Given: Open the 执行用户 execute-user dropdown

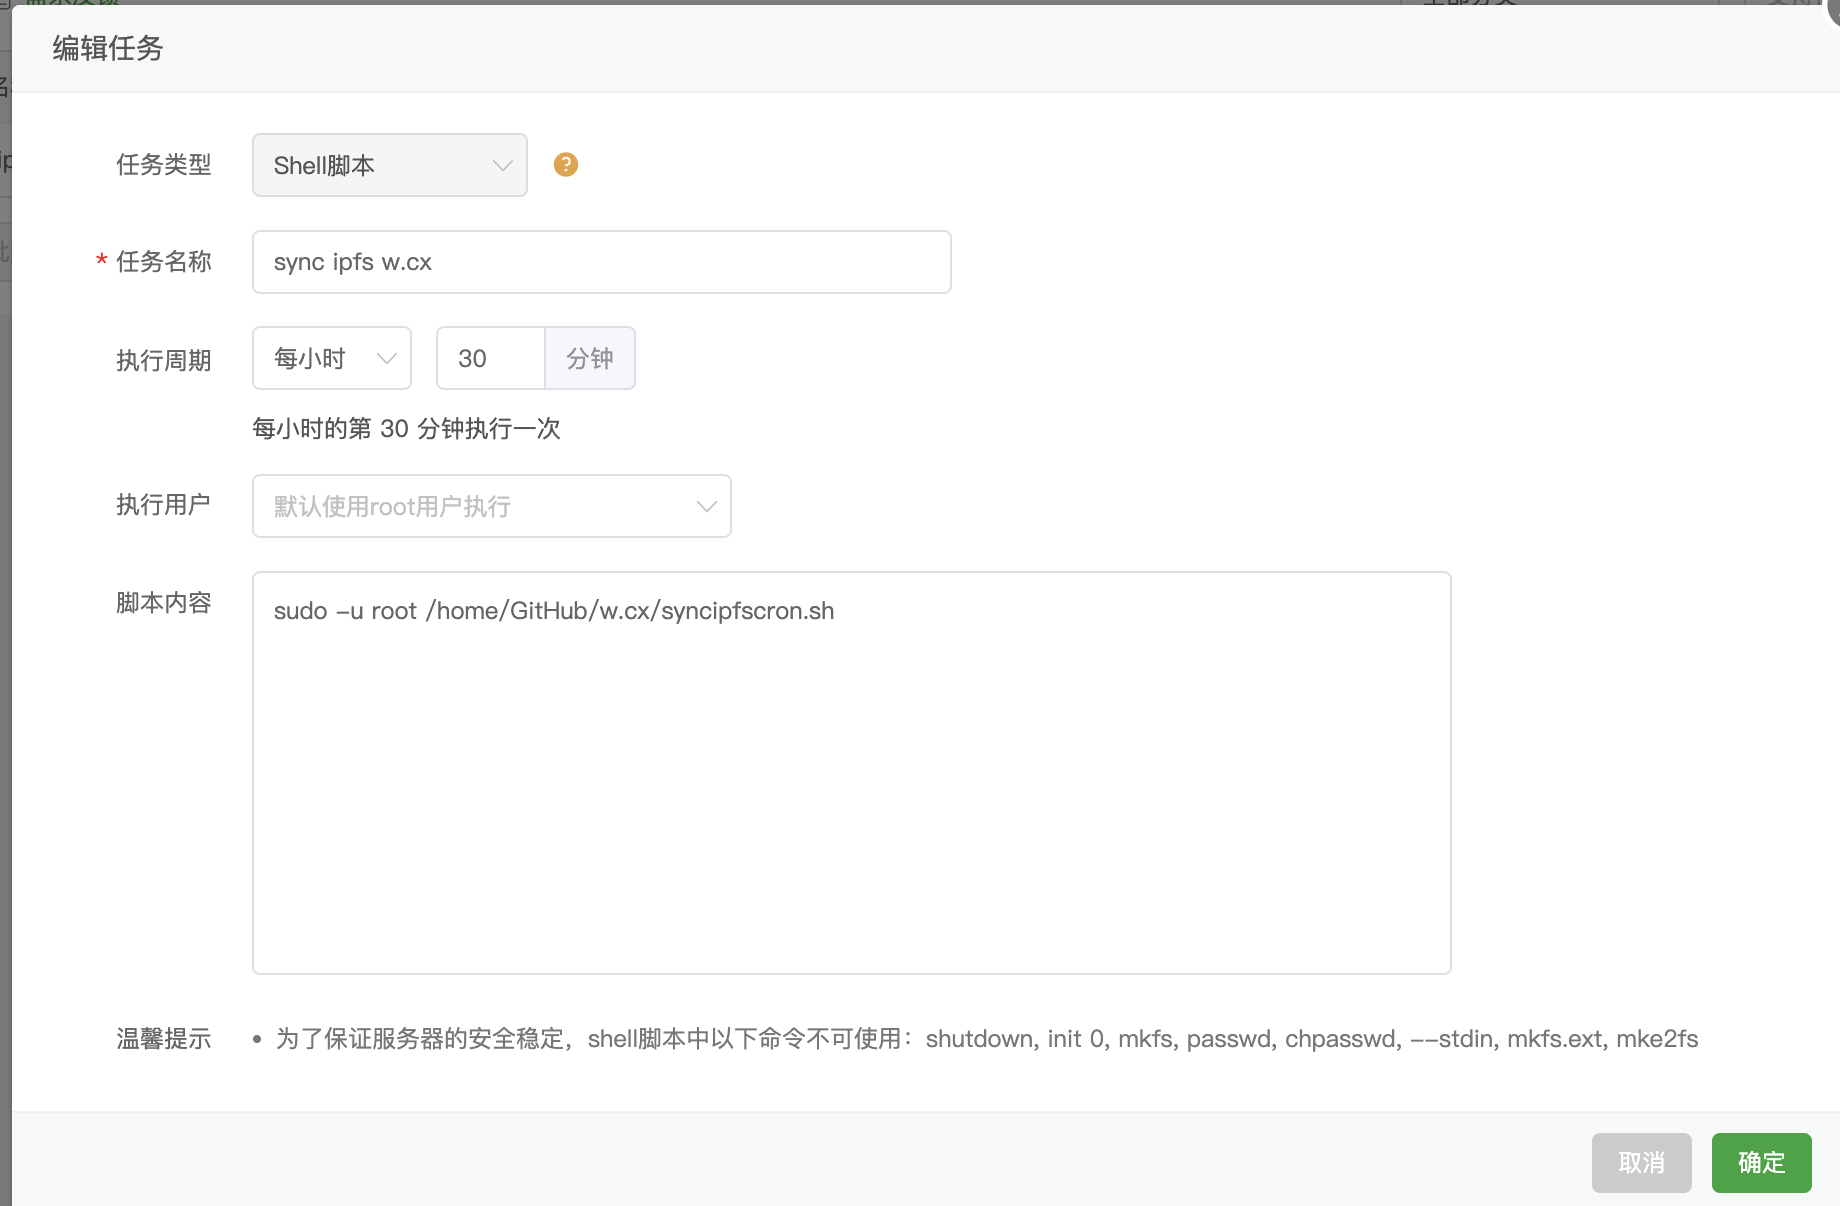Looking at the screenshot, I should point(491,506).
